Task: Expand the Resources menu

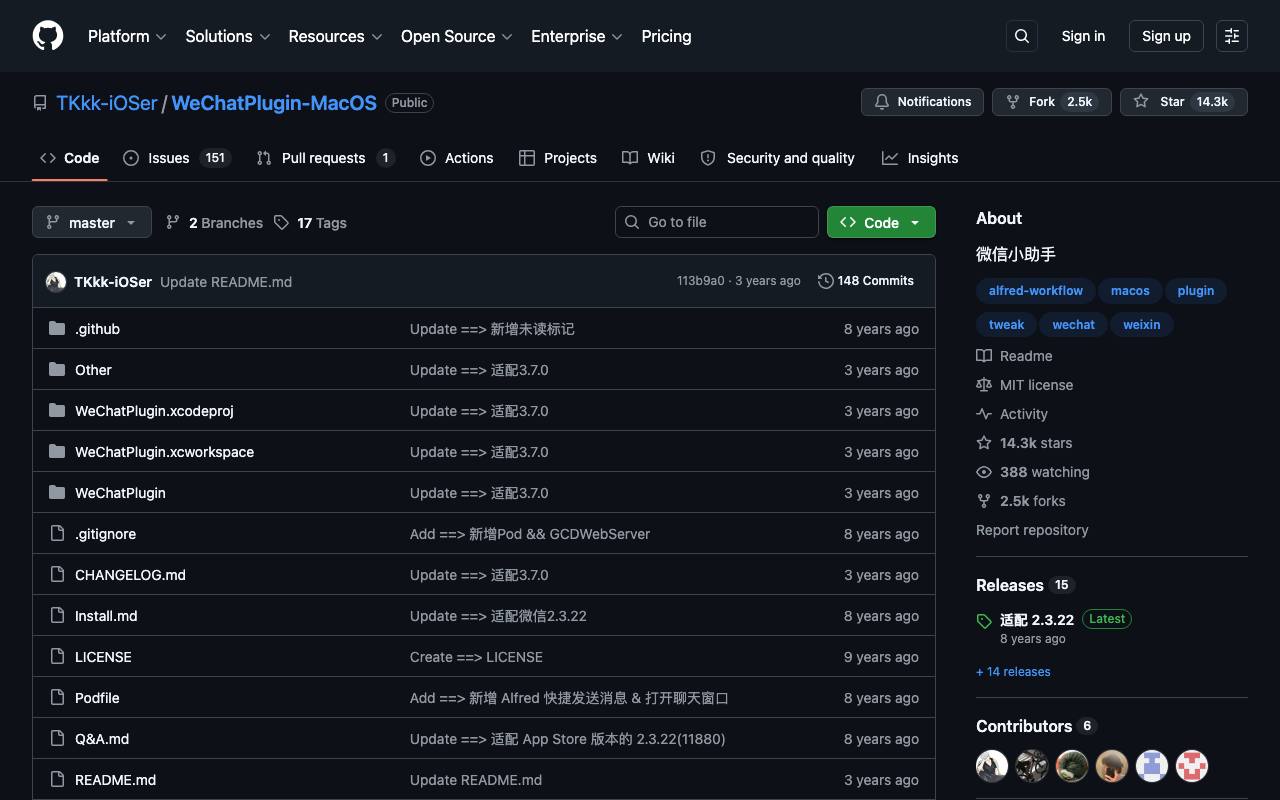Action: [335, 36]
